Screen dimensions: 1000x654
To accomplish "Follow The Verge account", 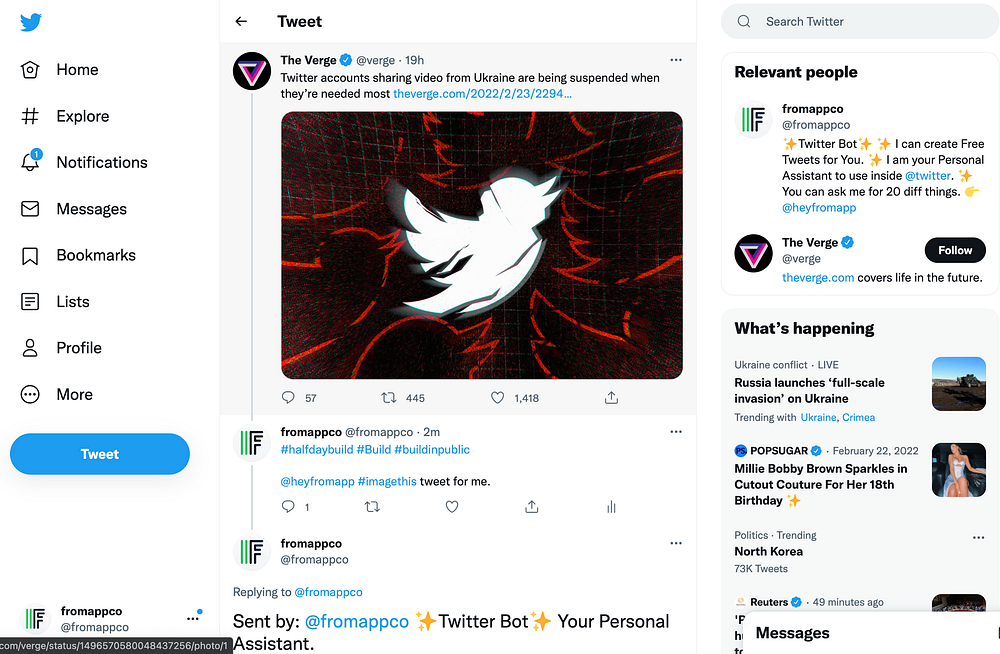I will (955, 250).
